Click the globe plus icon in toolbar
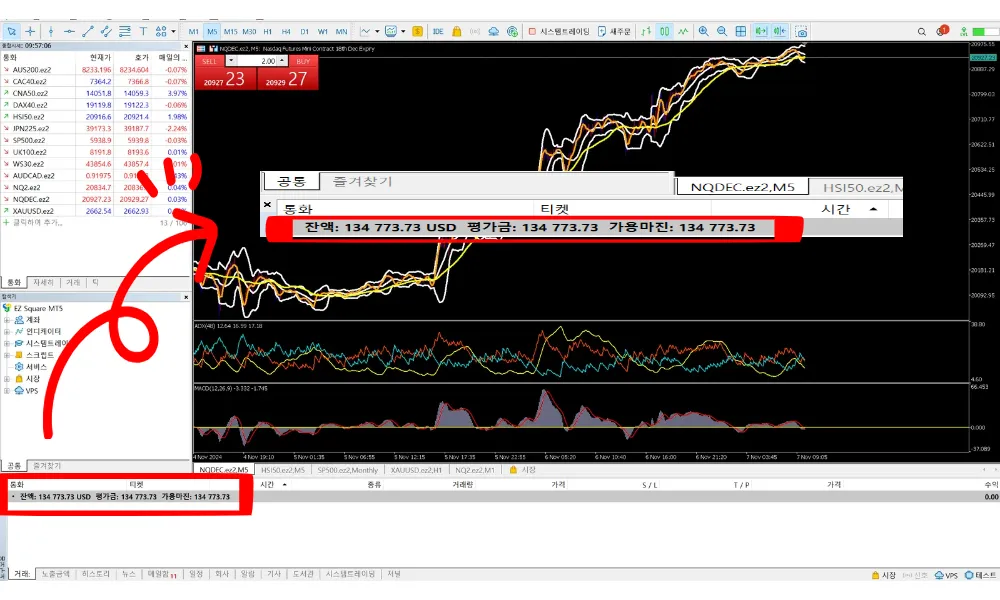The width and height of the screenshot is (1000, 600). point(512,31)
